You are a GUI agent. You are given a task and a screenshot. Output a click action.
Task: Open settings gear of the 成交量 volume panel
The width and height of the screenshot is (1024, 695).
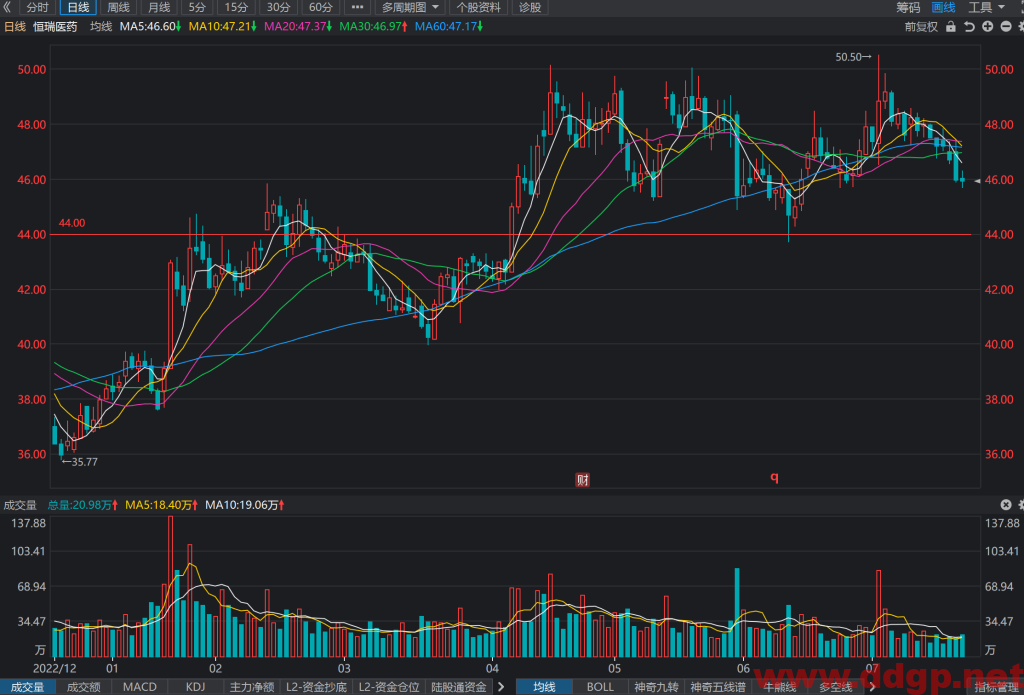coord(1021,504)
